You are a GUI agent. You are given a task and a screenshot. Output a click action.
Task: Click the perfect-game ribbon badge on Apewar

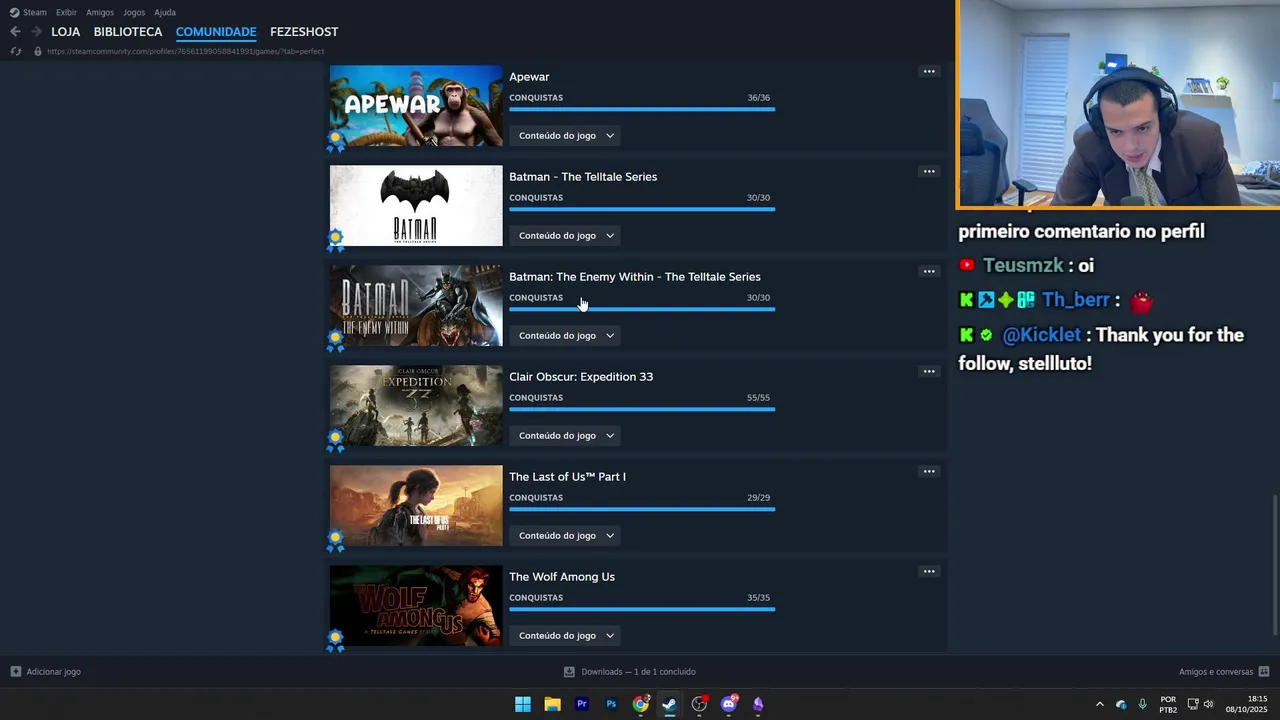click(336, 141)
